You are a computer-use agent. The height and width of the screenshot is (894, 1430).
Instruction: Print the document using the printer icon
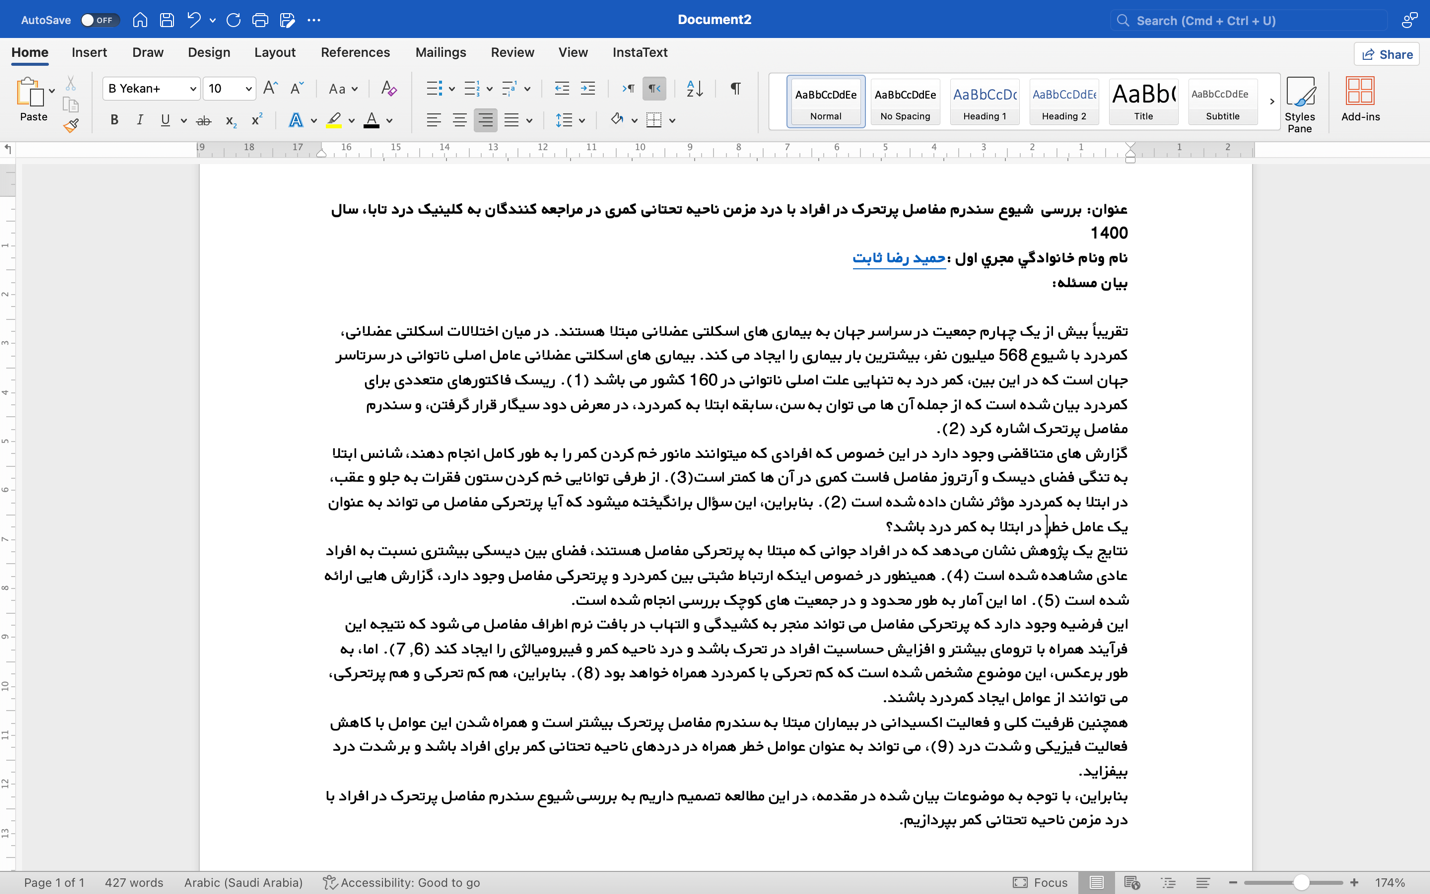[x=260, y=20]
